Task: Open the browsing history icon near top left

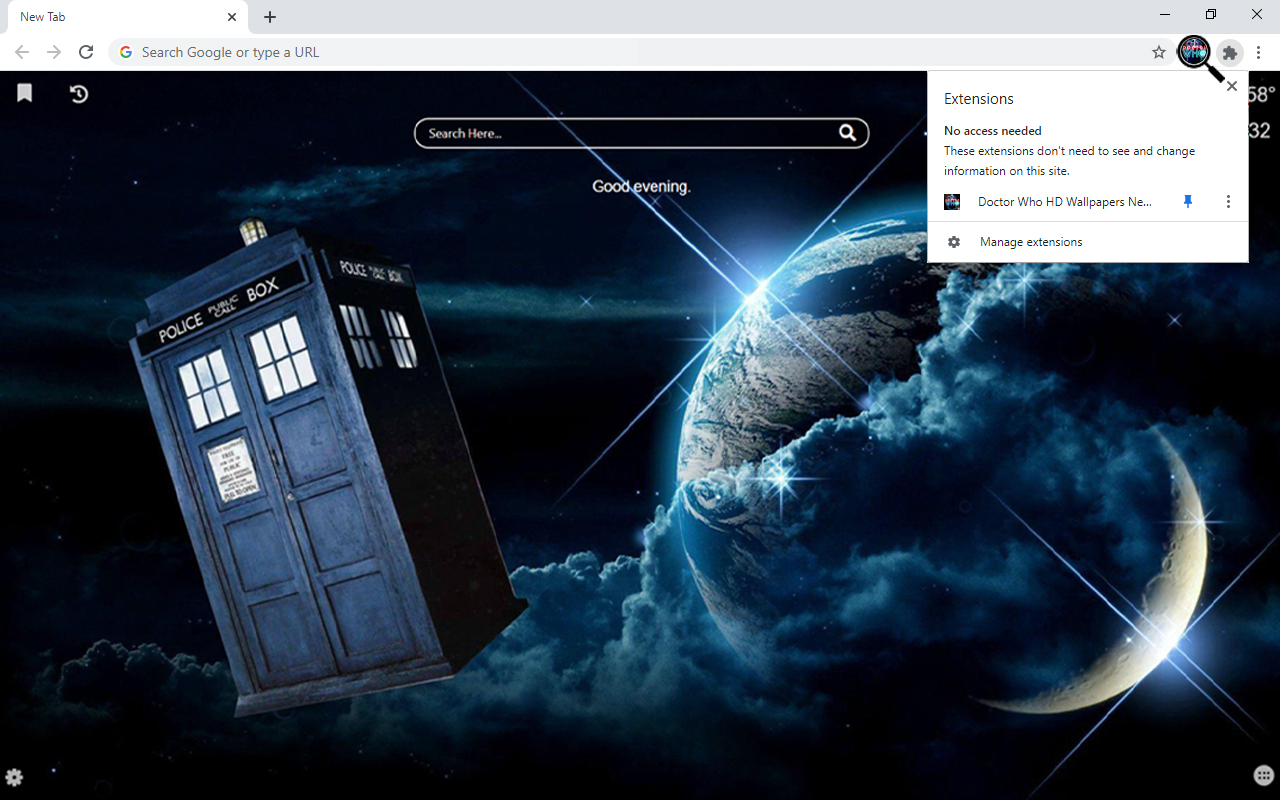Action: (x=78, y=93)
